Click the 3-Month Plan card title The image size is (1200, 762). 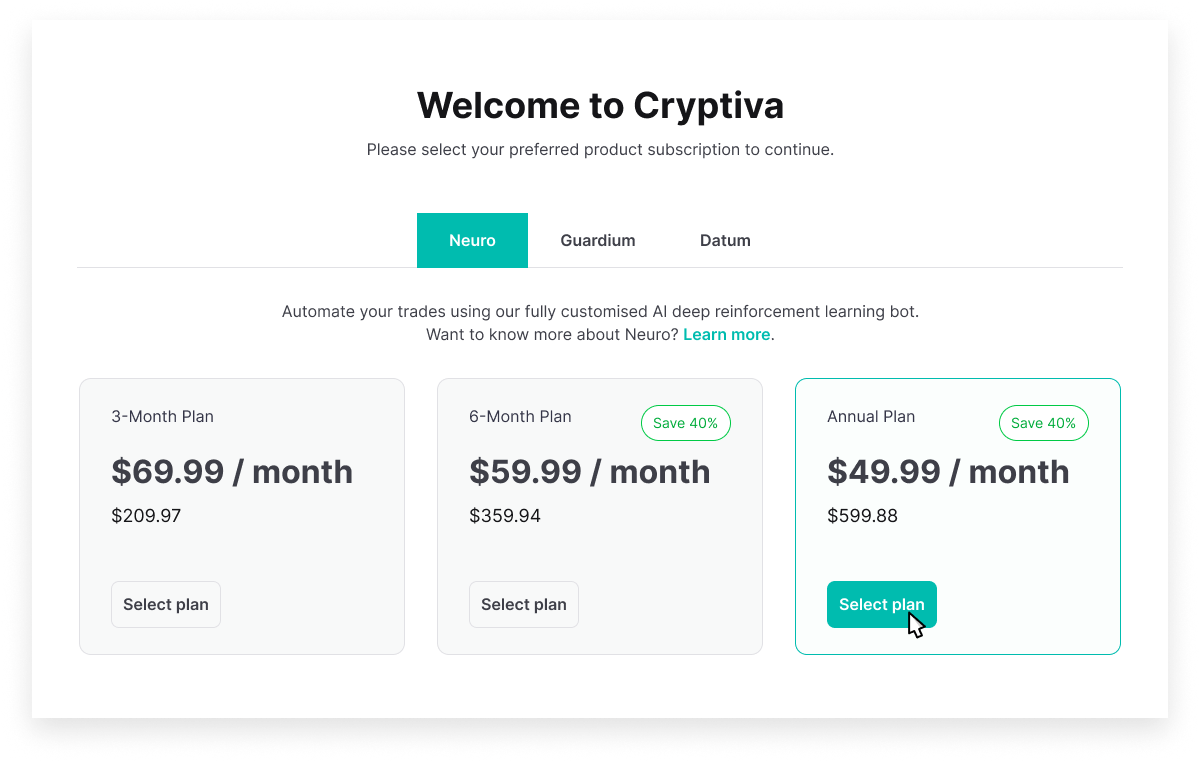pos(162,417)
